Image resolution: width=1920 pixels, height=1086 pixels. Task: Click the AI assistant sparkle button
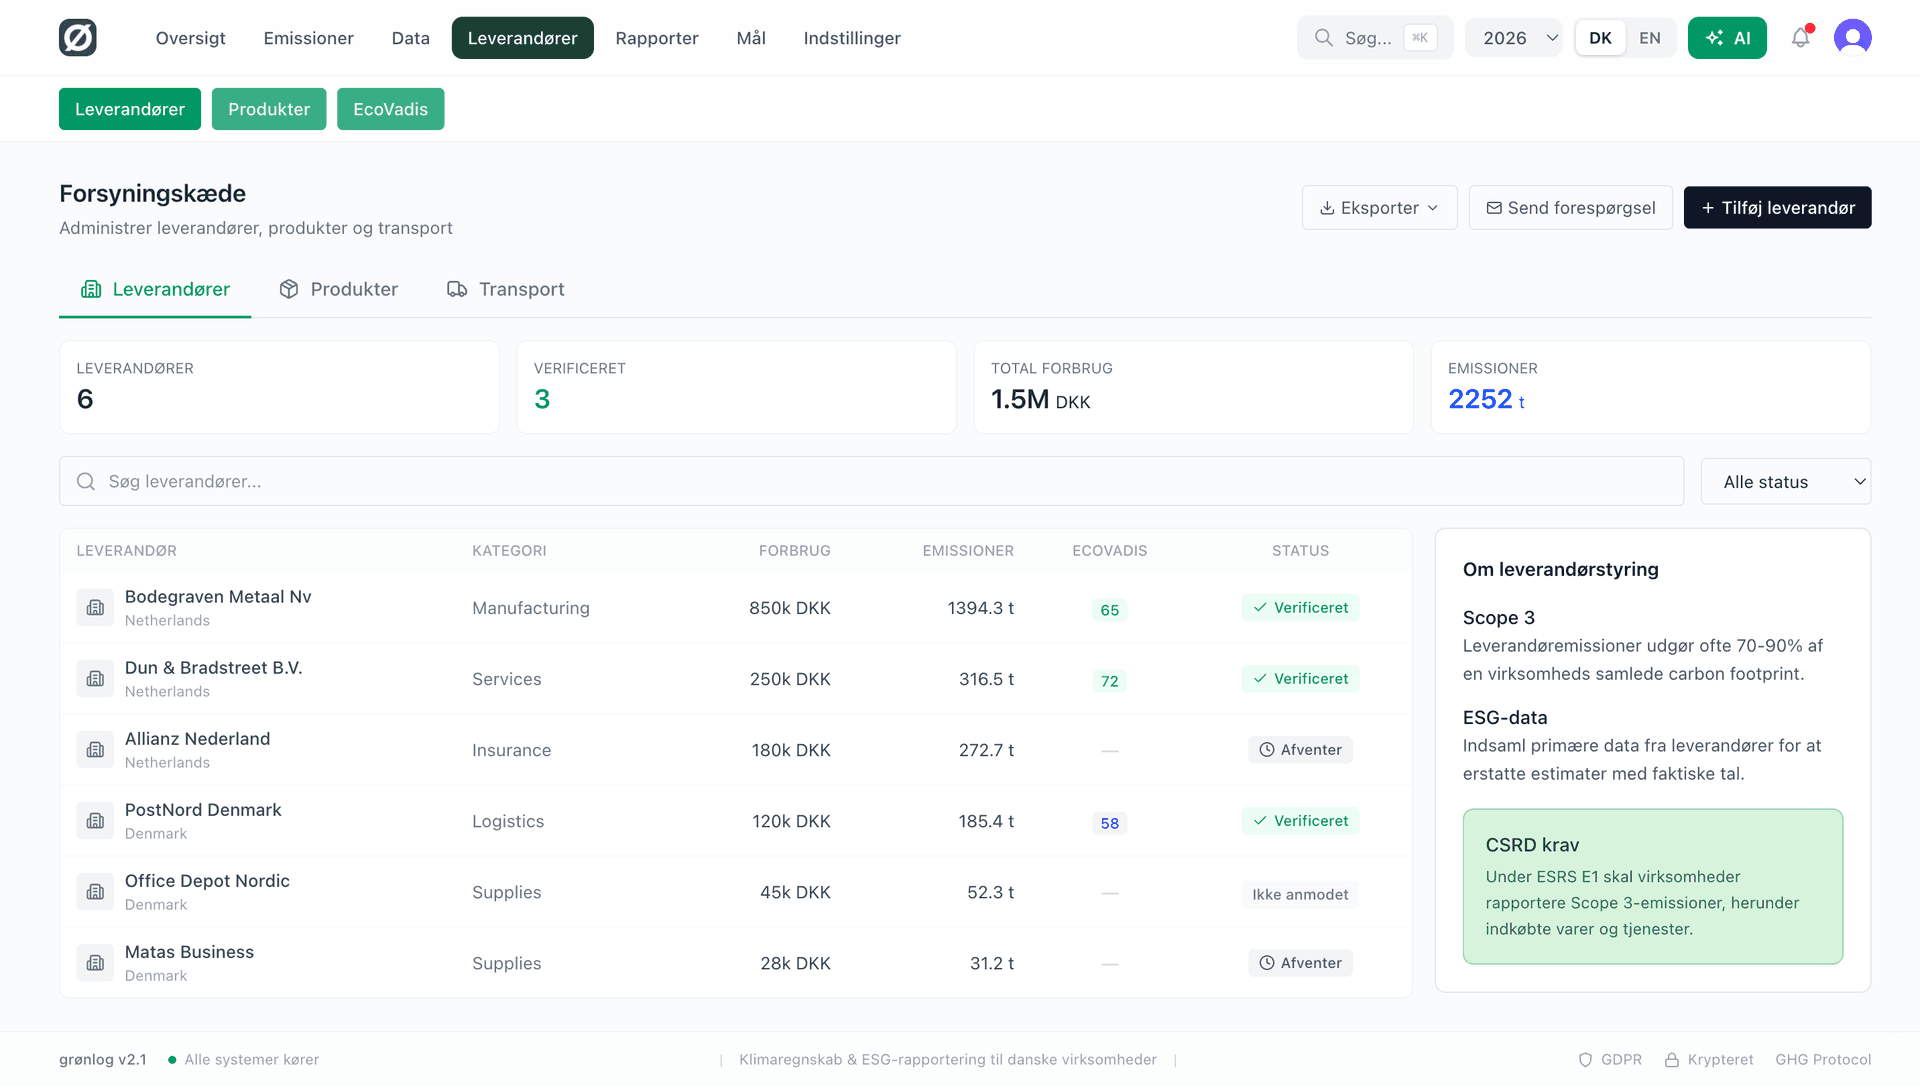tap(1727, 38)
